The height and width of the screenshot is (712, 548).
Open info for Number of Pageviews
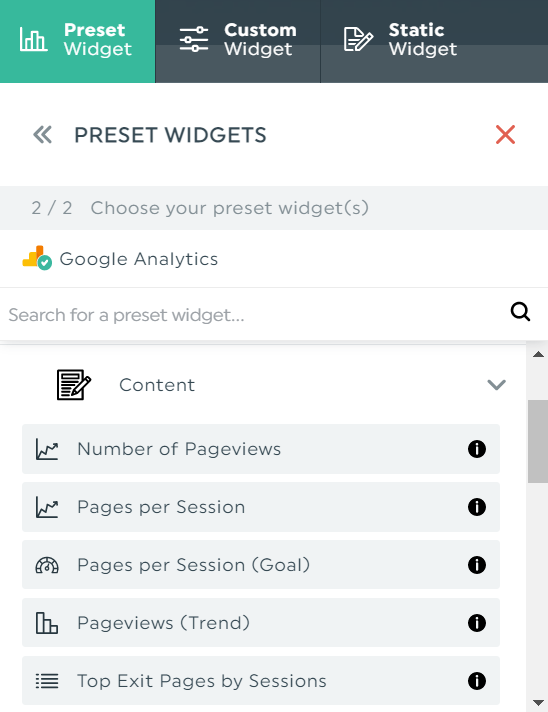(x=477, y=449)
